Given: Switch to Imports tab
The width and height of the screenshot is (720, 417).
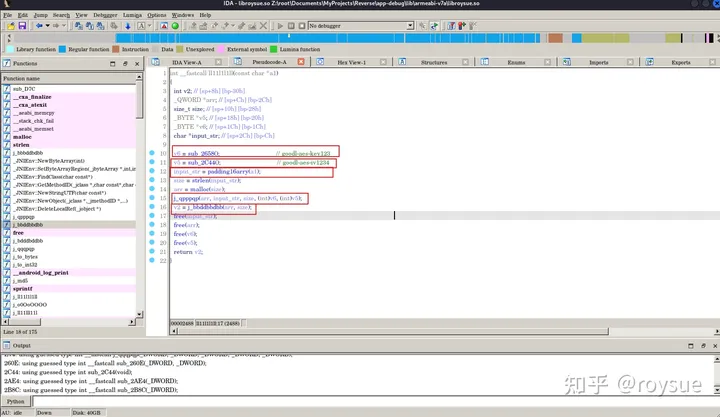Looking at the screenshot, I should (x=598, y=62).
